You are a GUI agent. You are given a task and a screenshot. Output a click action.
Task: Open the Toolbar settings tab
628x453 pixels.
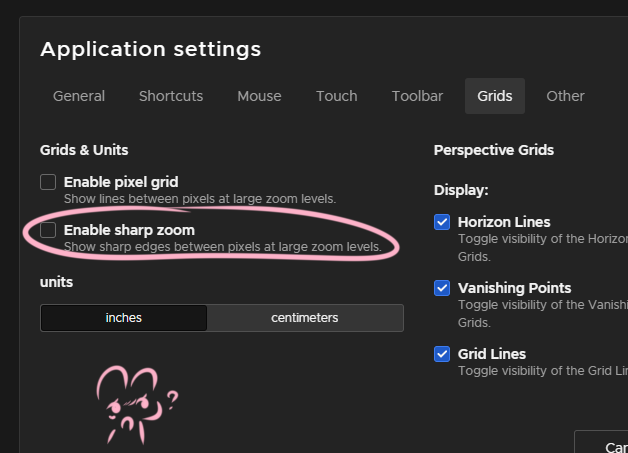tap(417, 96)
